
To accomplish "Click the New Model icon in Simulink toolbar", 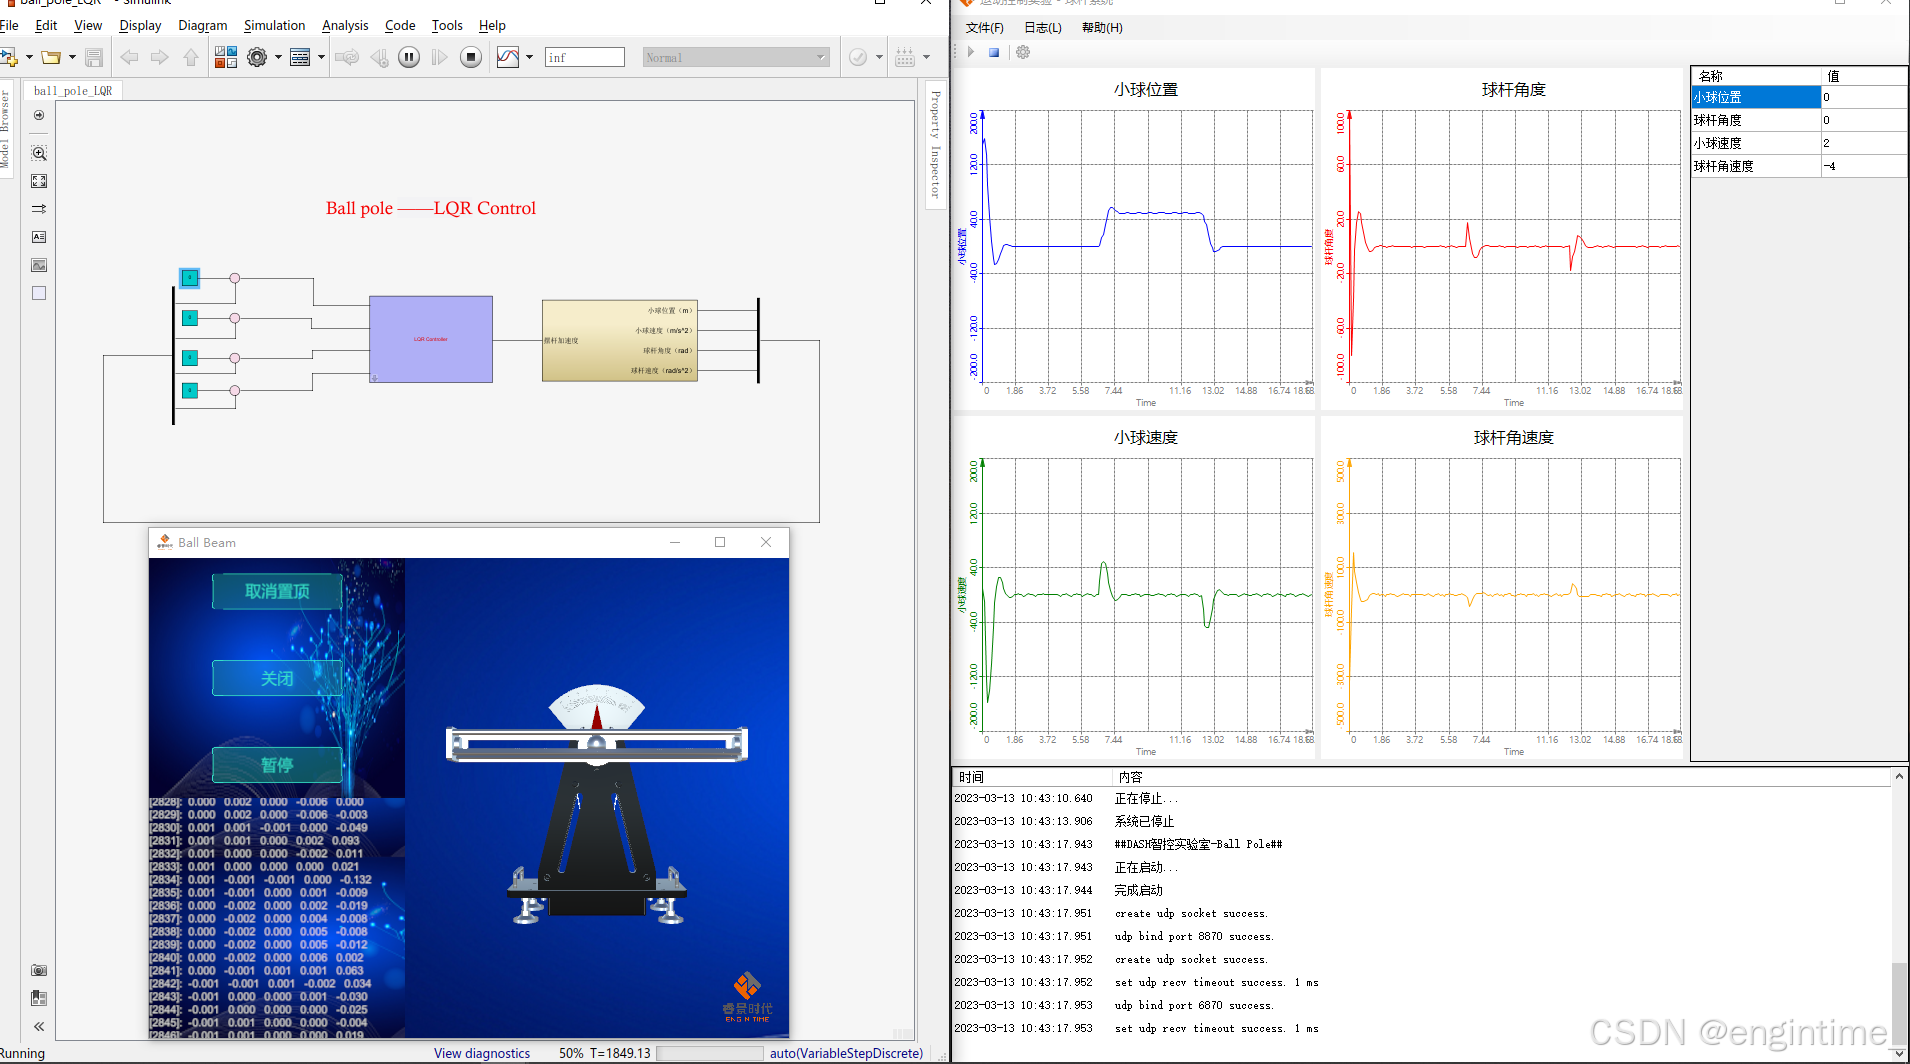I will [9, 57].
